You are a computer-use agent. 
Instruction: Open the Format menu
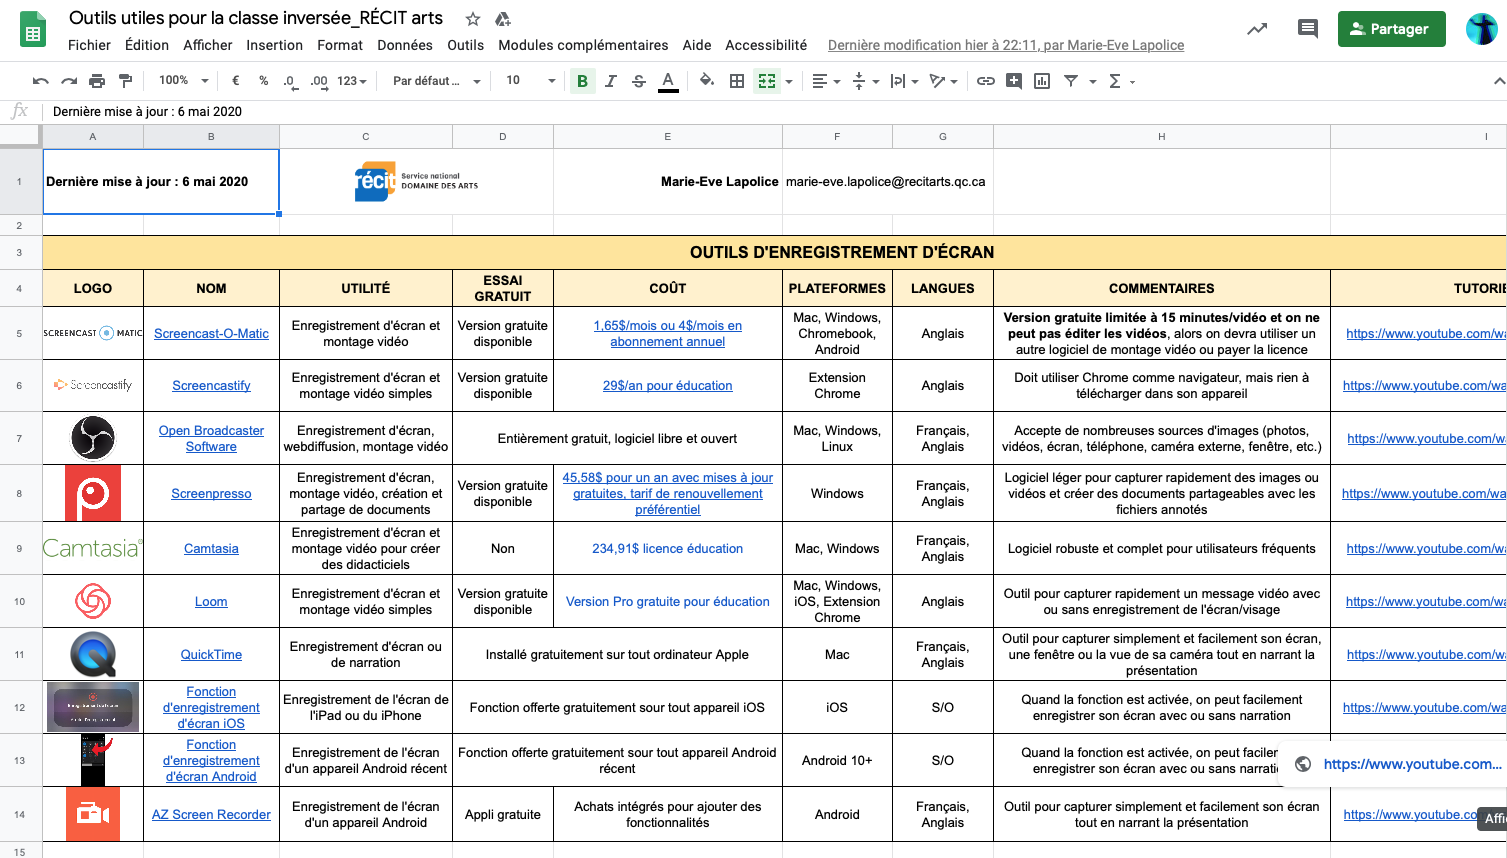pyautogui.click(x=340, y=45)
